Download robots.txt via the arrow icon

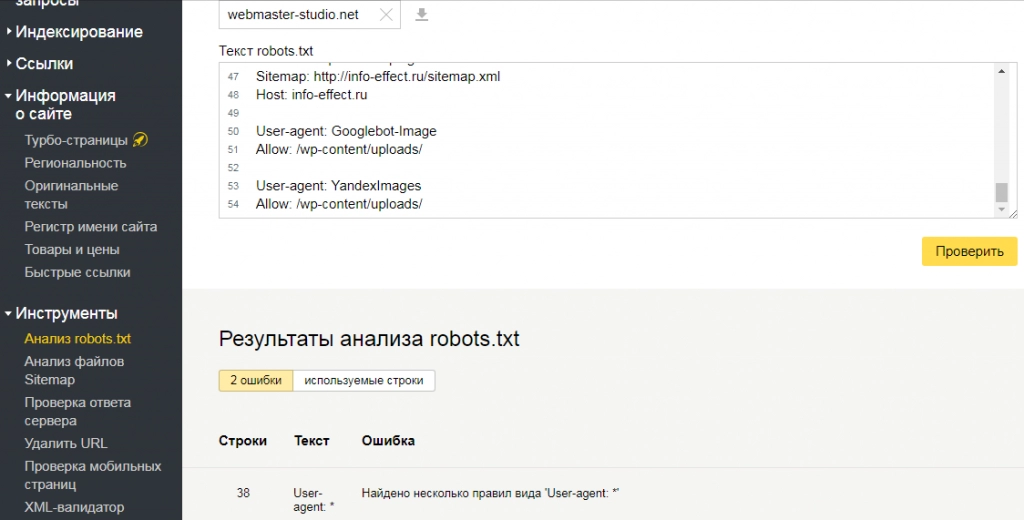(x=422, y=14)
